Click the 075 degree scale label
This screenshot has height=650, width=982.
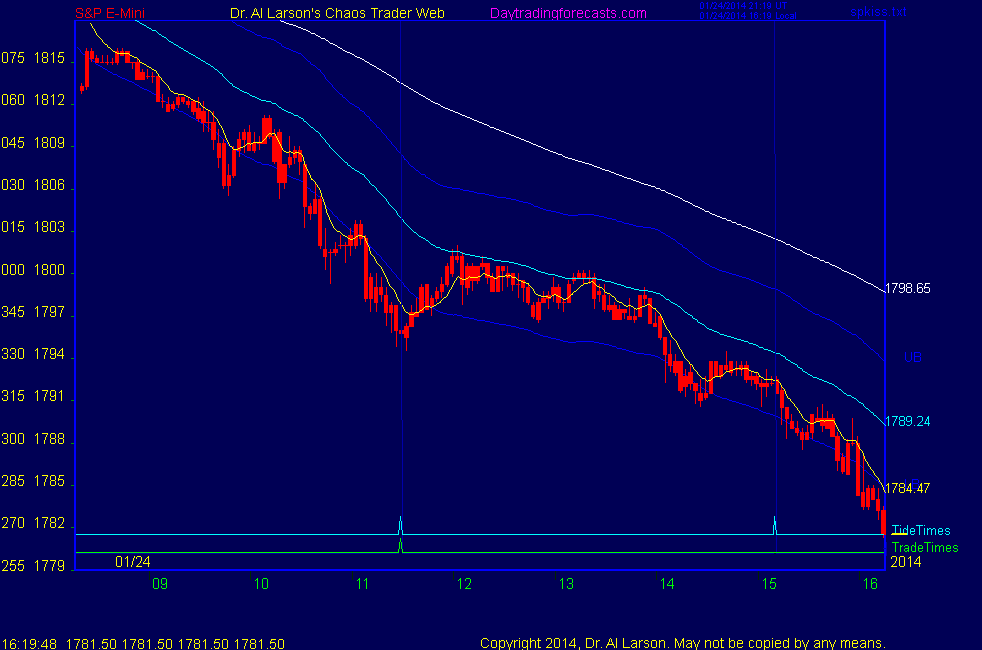(13, 58)
